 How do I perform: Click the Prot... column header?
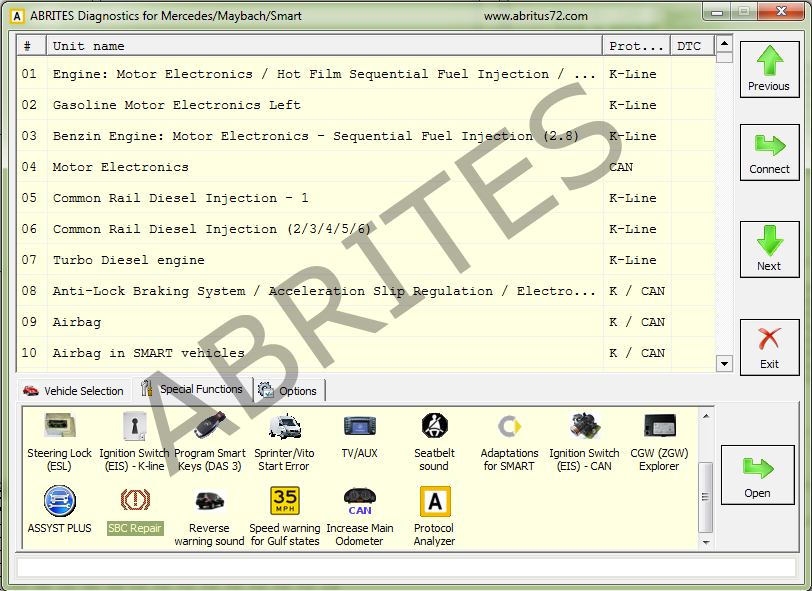(636, 46)
